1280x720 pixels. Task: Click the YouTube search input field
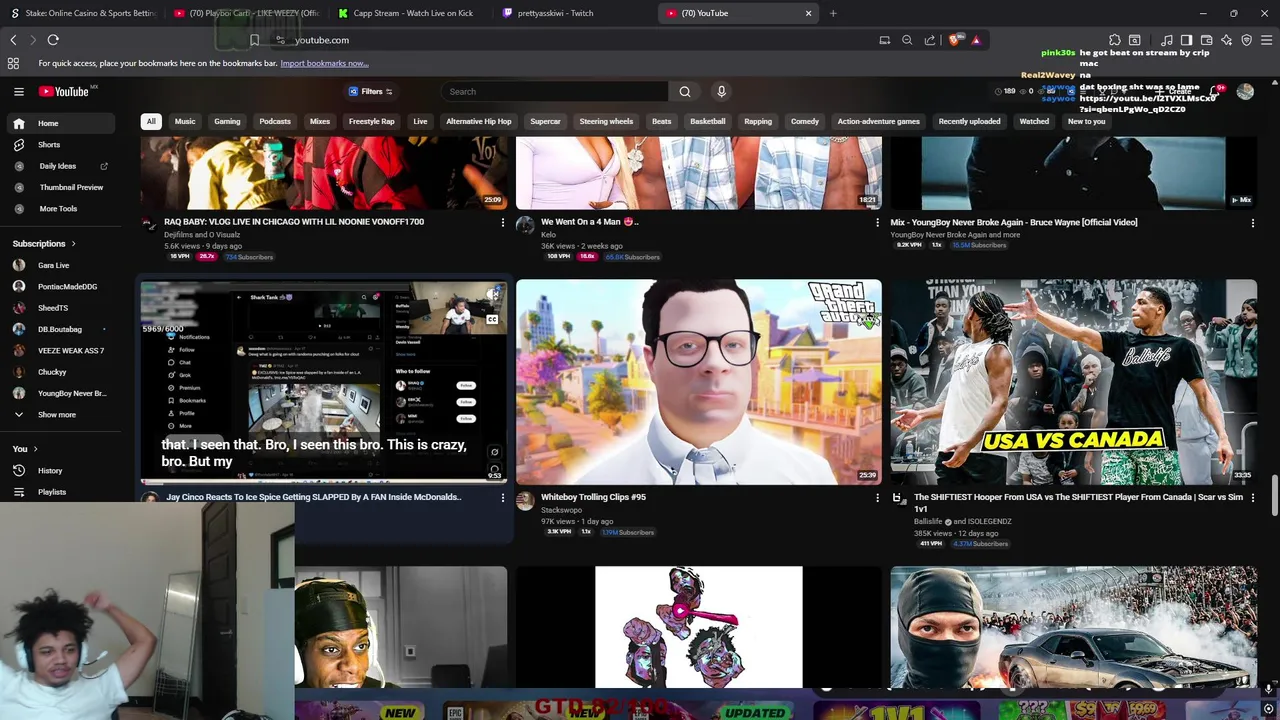pos(554,91)
